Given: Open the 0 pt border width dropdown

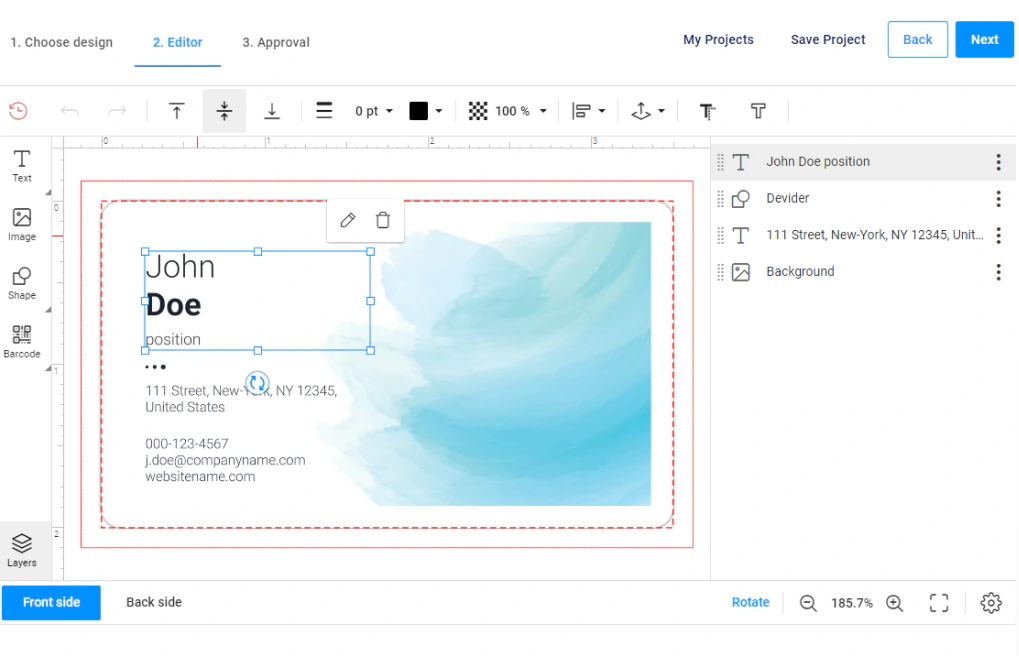Looking at the screenshot, I should pyautogui.click(x=374, y=111).
